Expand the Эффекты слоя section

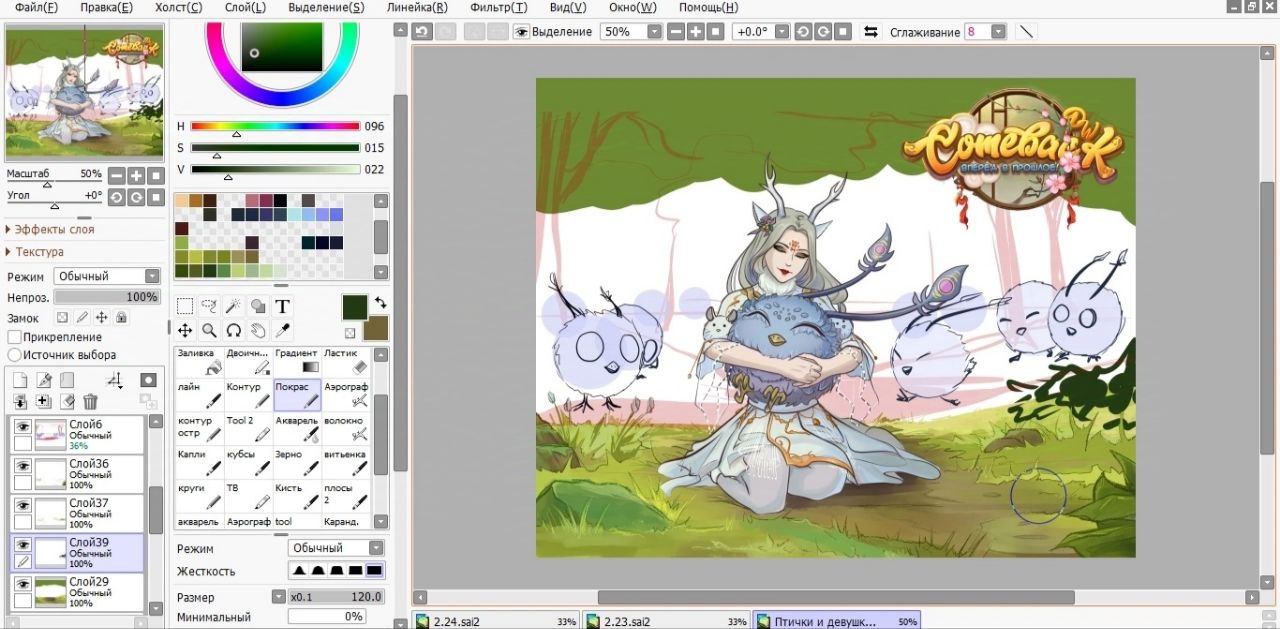[x=54, y=229]
